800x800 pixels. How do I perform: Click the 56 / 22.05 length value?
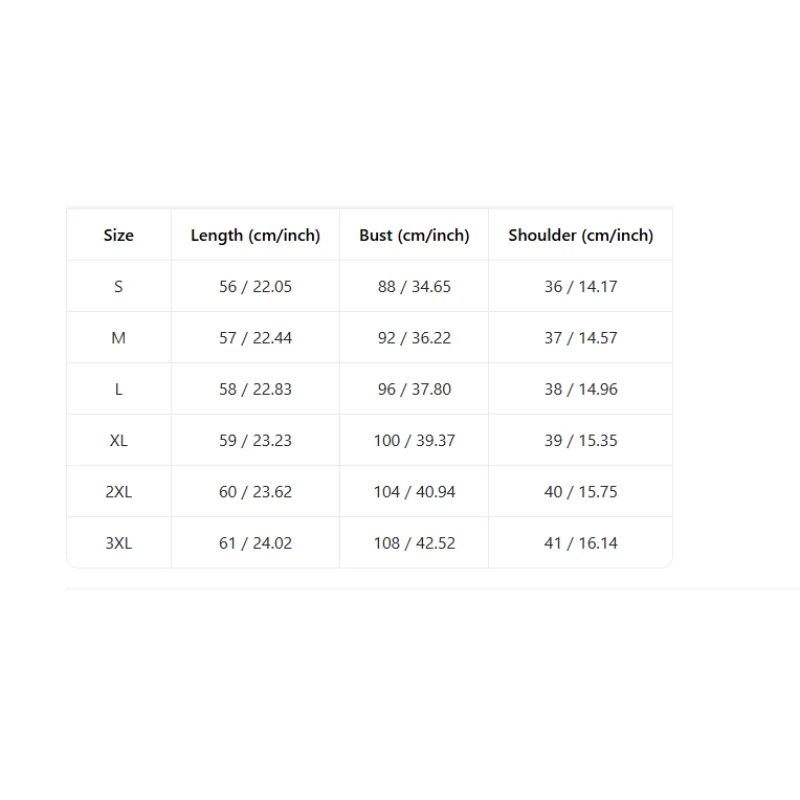click(x=255, y=287)
